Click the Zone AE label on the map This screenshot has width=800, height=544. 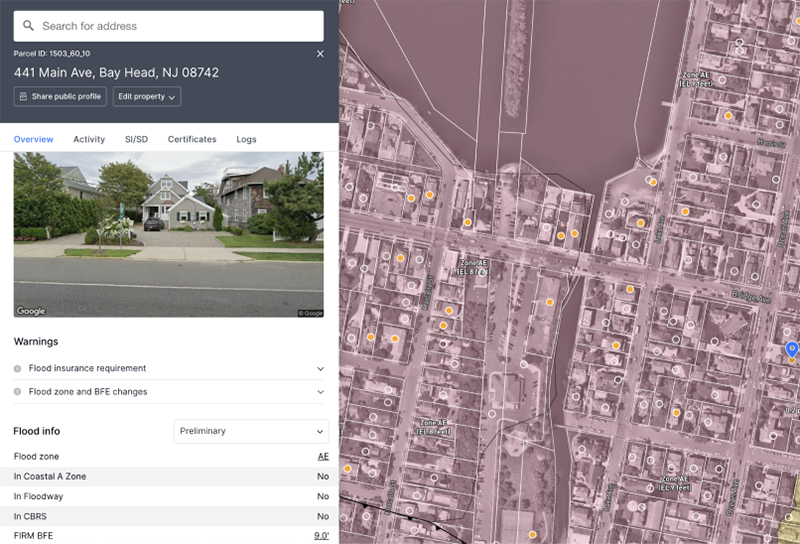(473, 267)
